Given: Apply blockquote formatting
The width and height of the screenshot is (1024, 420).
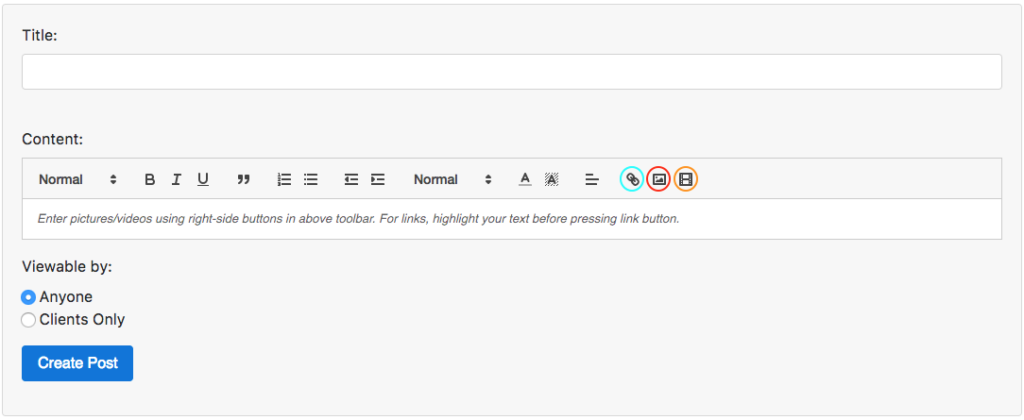Looking at the screenshot, I should click(244, 180).
